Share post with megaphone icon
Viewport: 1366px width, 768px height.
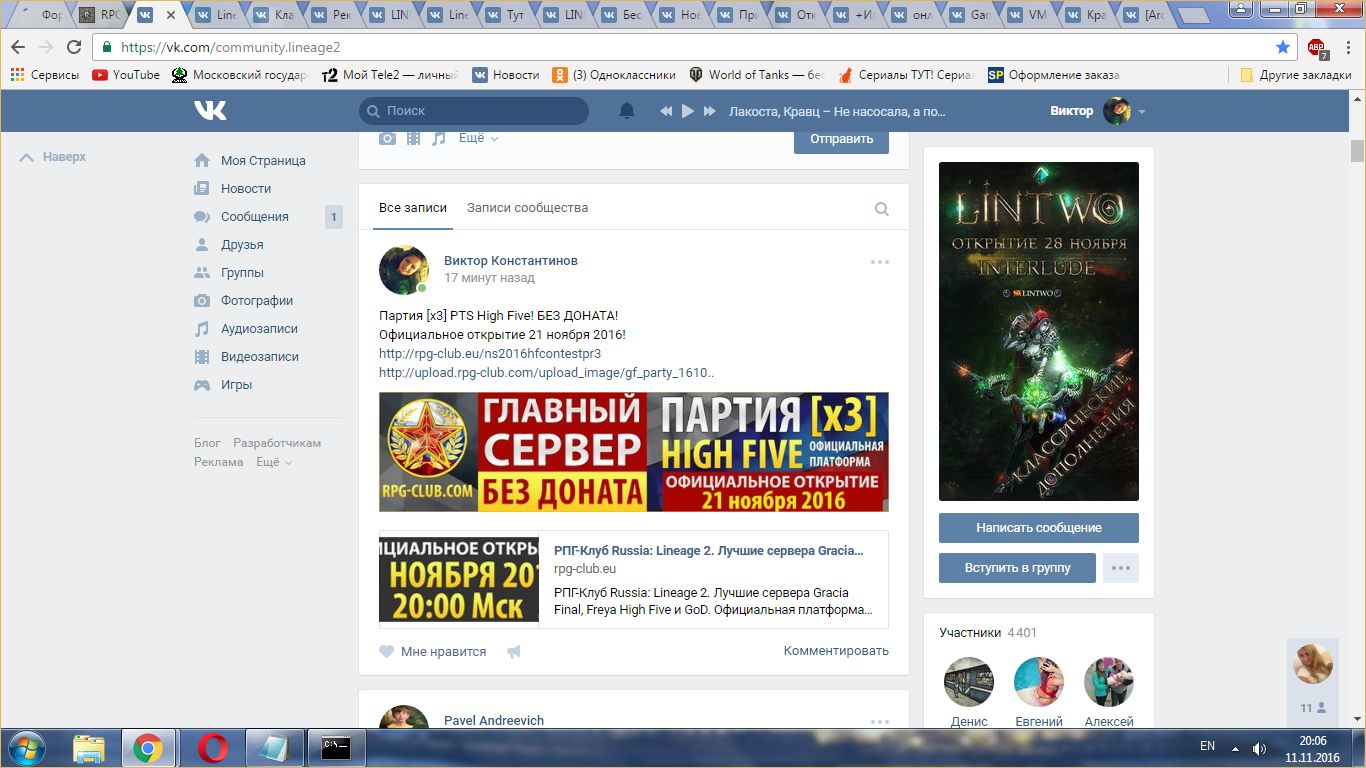pyautogui.click(x=514, y=652)
